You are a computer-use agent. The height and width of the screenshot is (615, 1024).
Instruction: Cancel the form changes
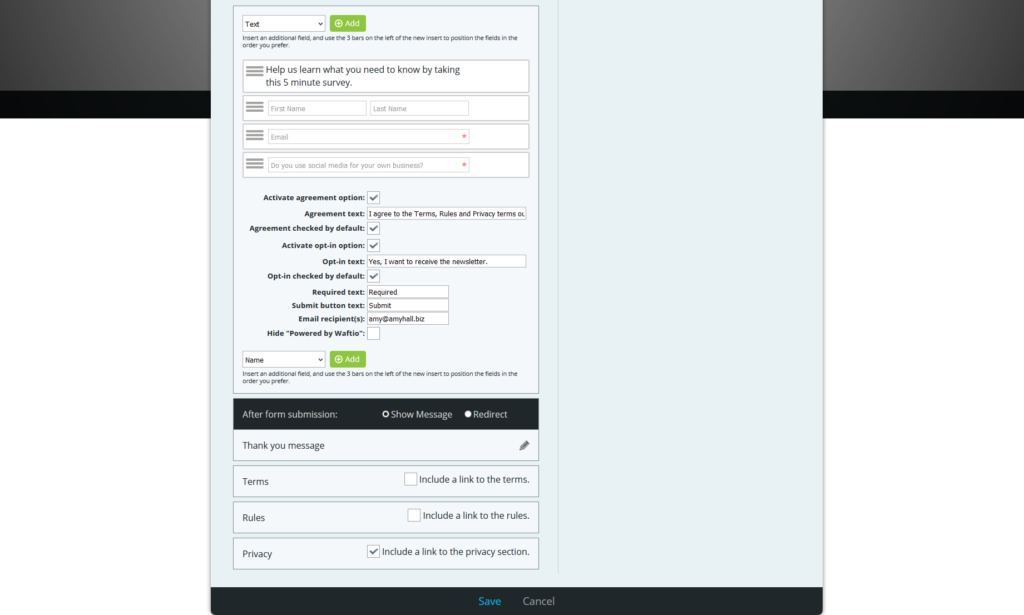tap(538, 601)
